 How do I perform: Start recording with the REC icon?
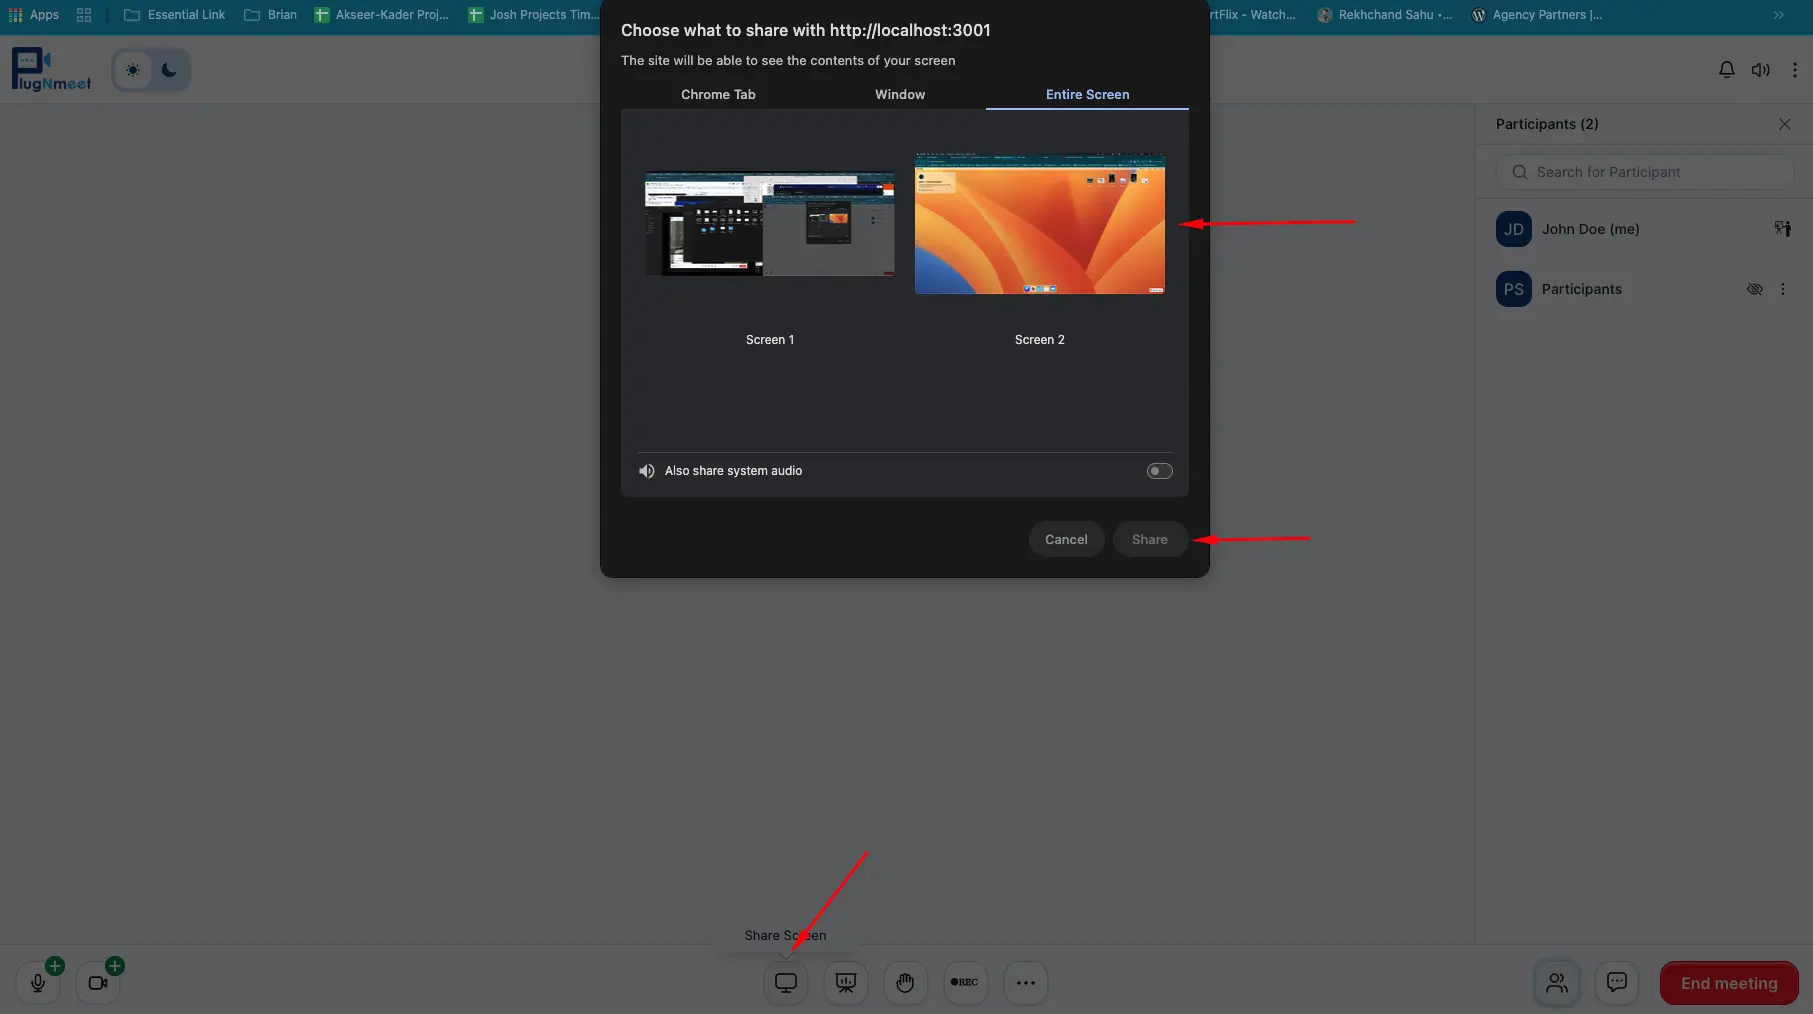[x=965, y=983]
